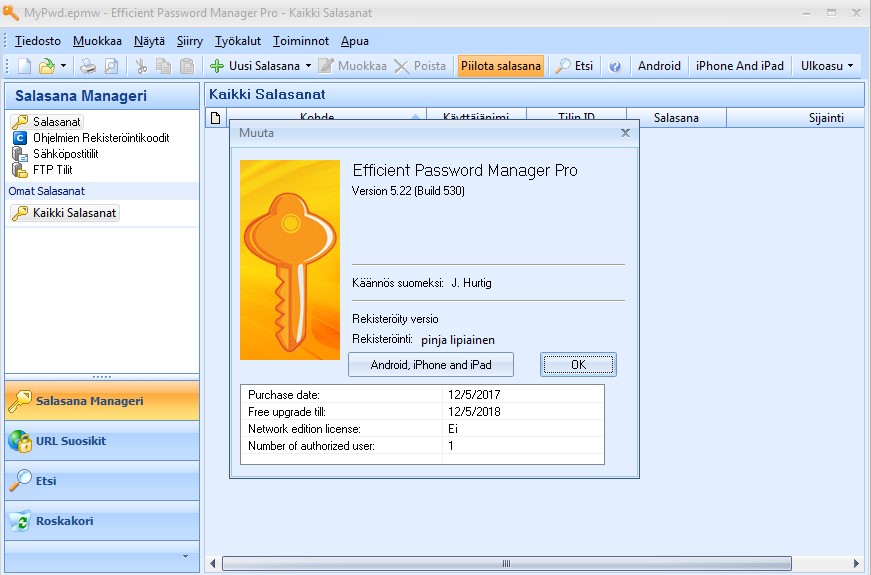The width and height of the screenshot is (871, 575).
Task: Click the horizontal scrollbar thumb
Action: pos(506,563)
